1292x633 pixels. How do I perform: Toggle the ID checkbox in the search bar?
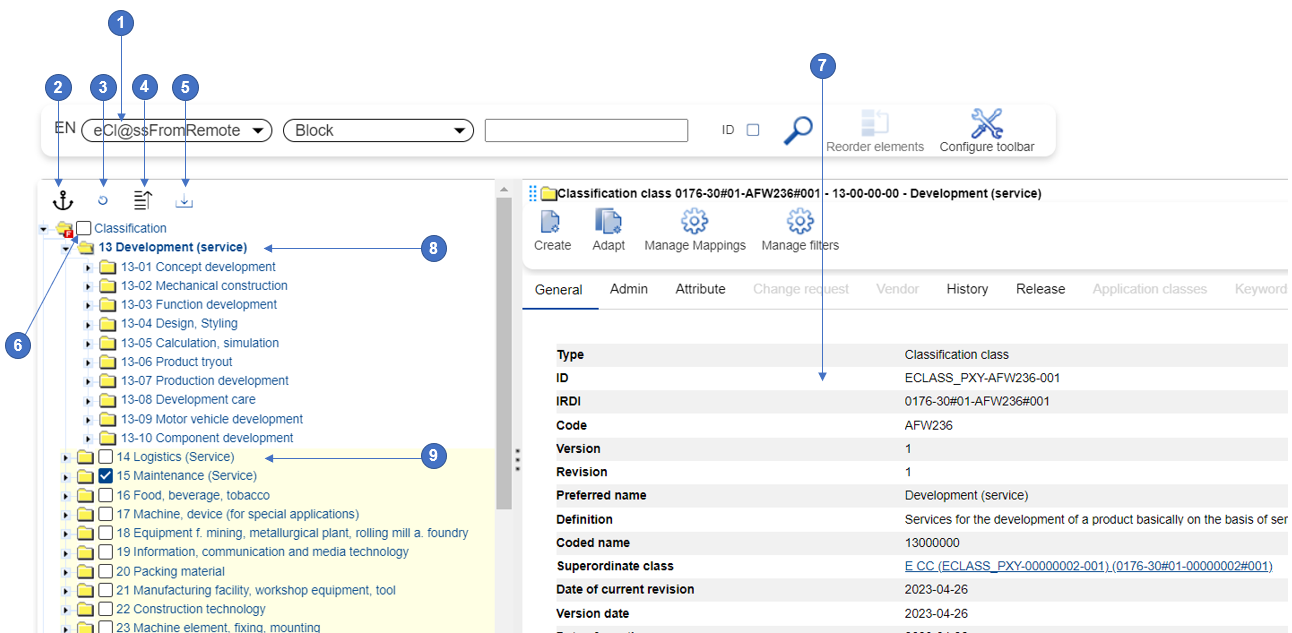753,130
